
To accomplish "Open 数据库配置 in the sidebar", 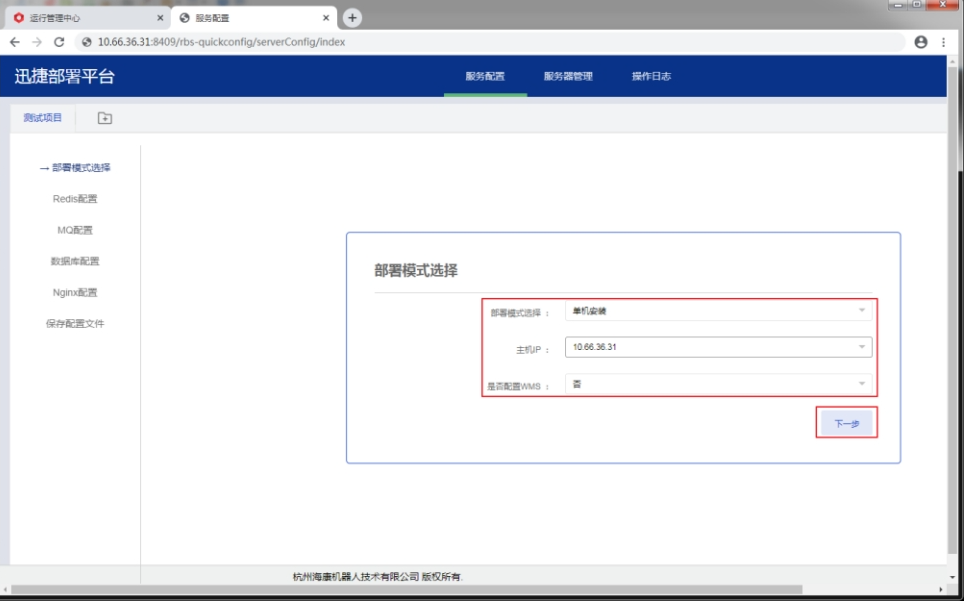I will pos(75,261).
